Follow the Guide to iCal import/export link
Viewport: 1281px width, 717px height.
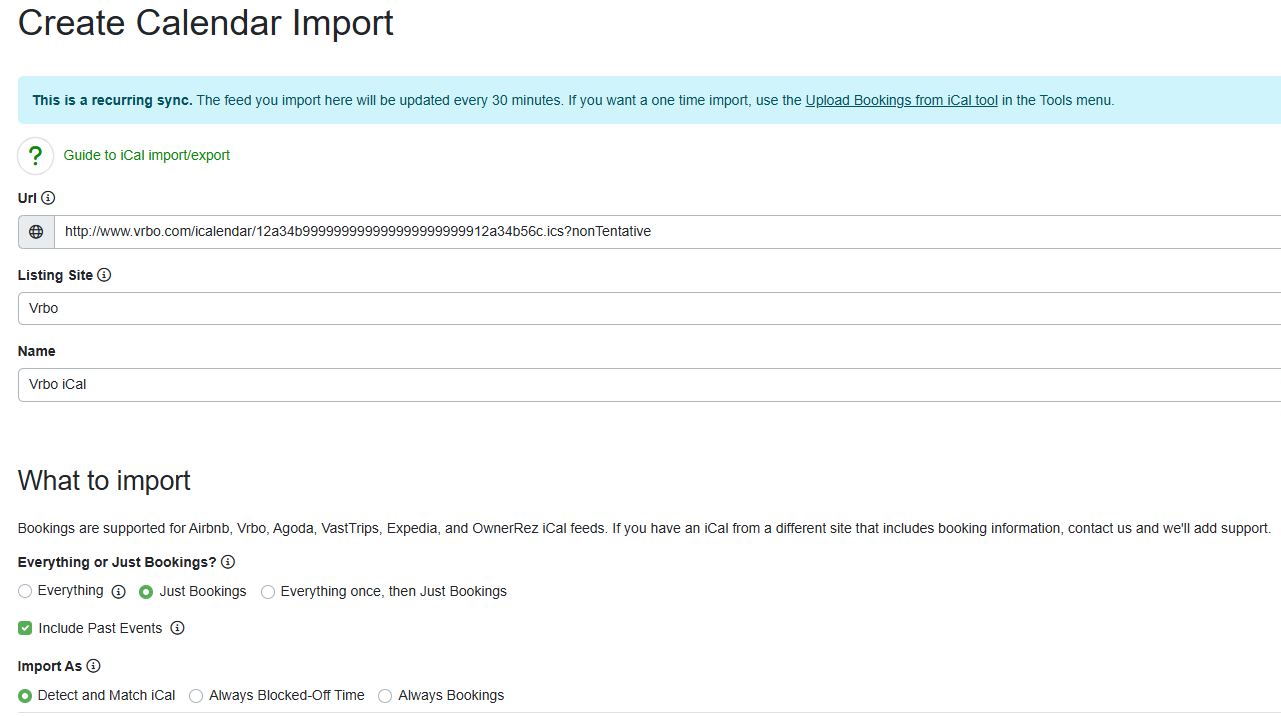(146, 155)
